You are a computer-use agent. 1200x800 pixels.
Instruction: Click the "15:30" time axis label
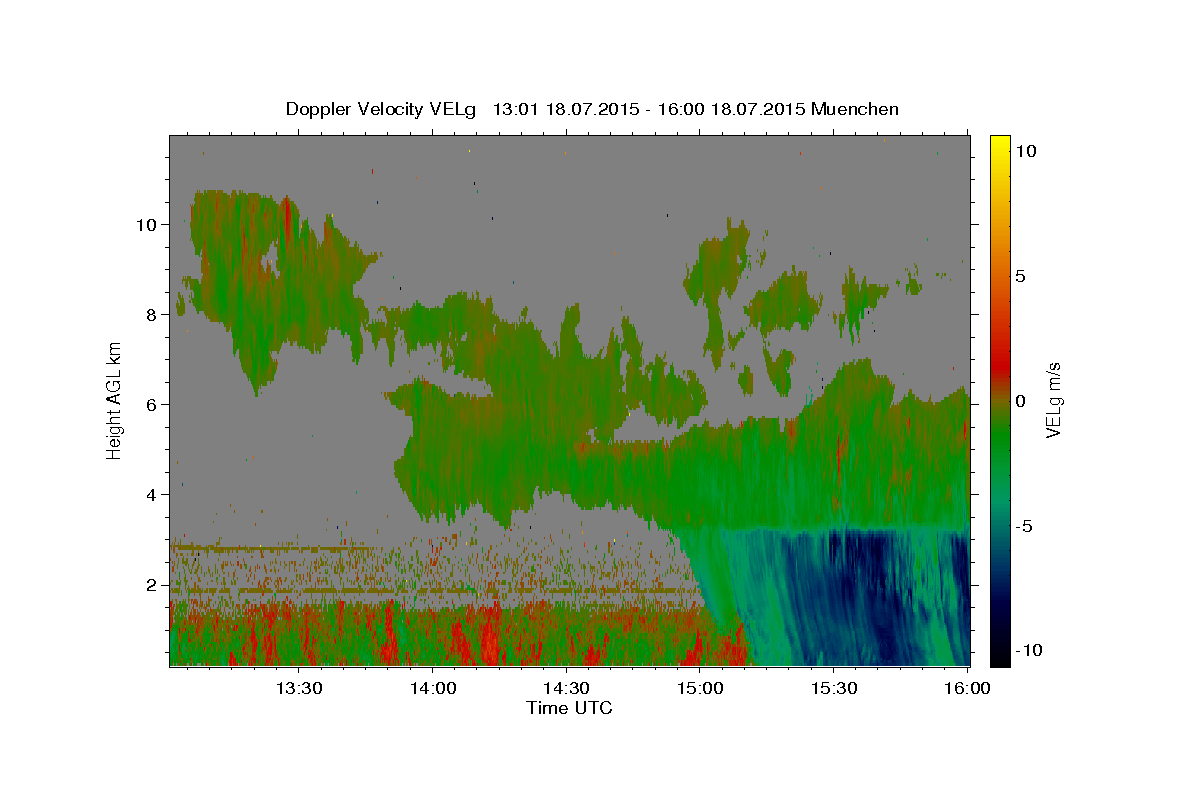coord(834,688)
